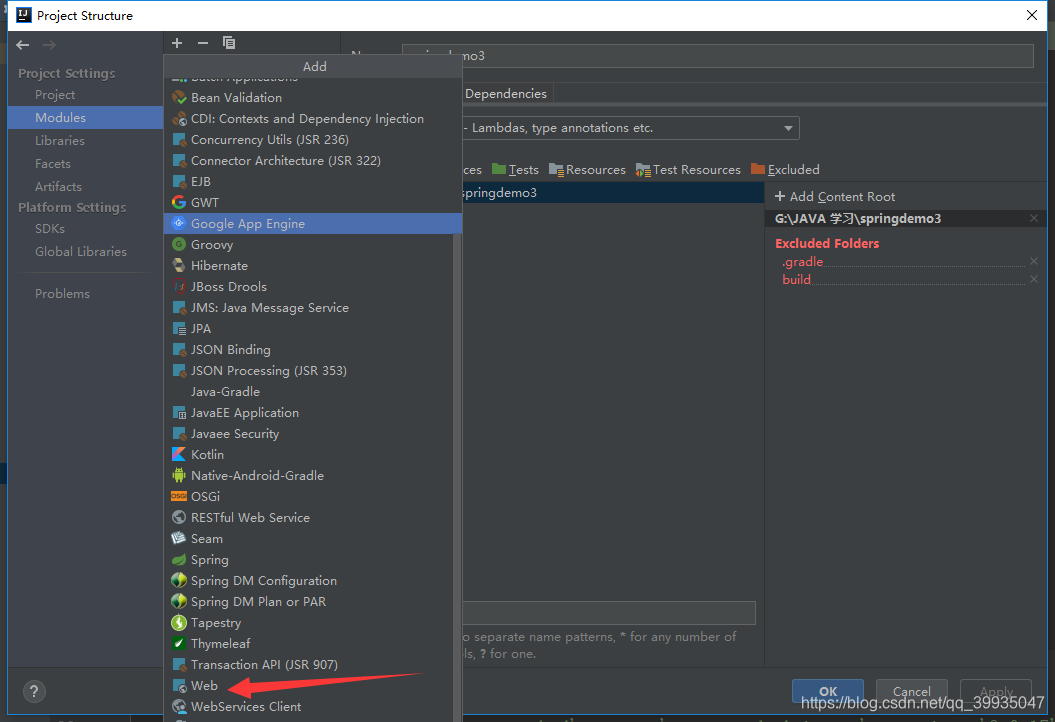The image size is (1055, 722).
Task: Switch to the Dependencies tab
Action: point(506,94)
